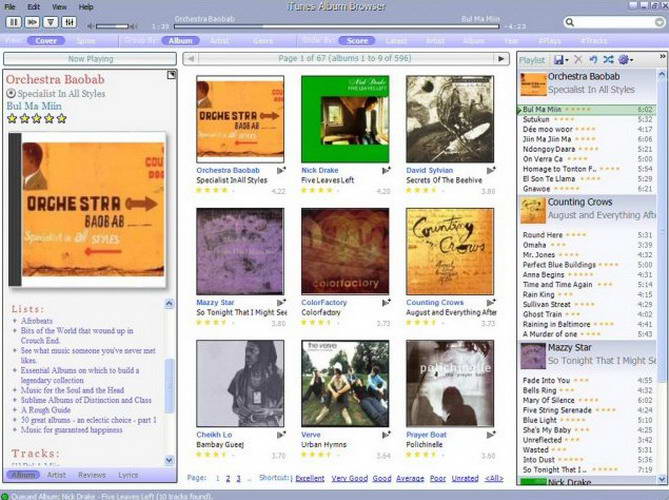The image size is (669, 500).
Task: Open the Help menu
Action: click(86, 7)
